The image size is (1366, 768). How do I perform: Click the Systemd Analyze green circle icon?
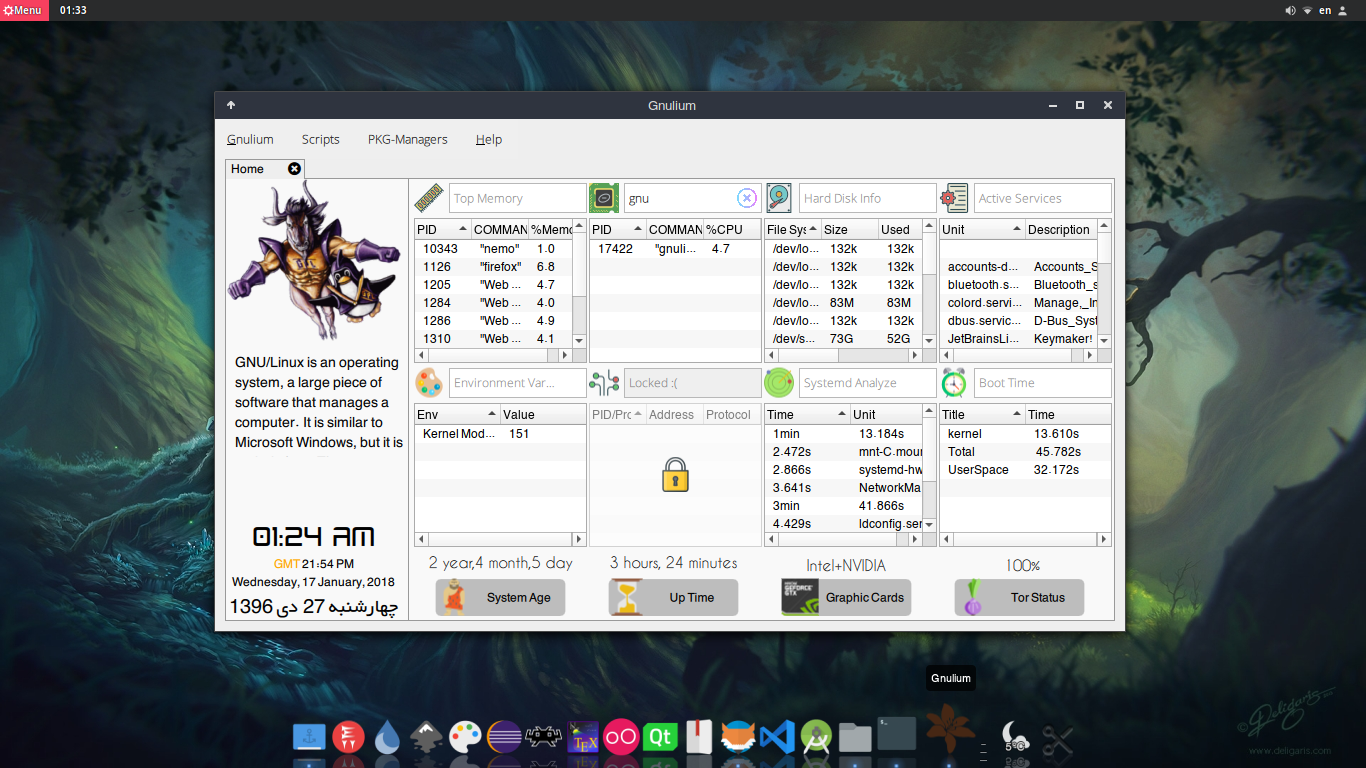(779, 383)
